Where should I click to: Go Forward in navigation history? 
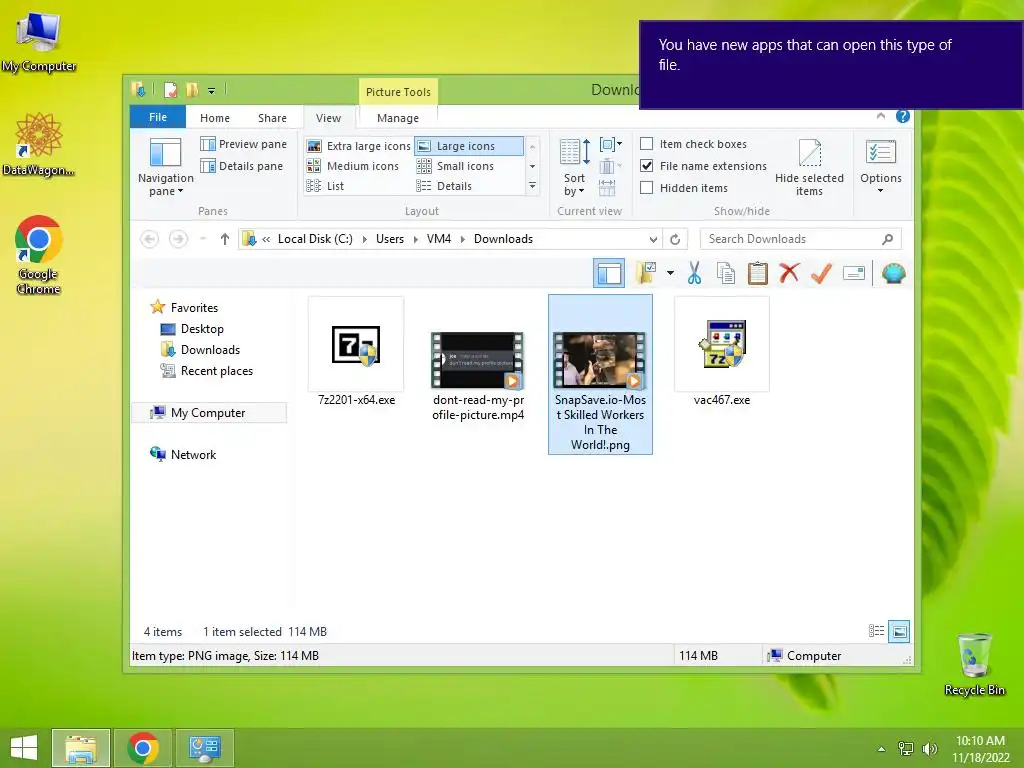(178, 239)
